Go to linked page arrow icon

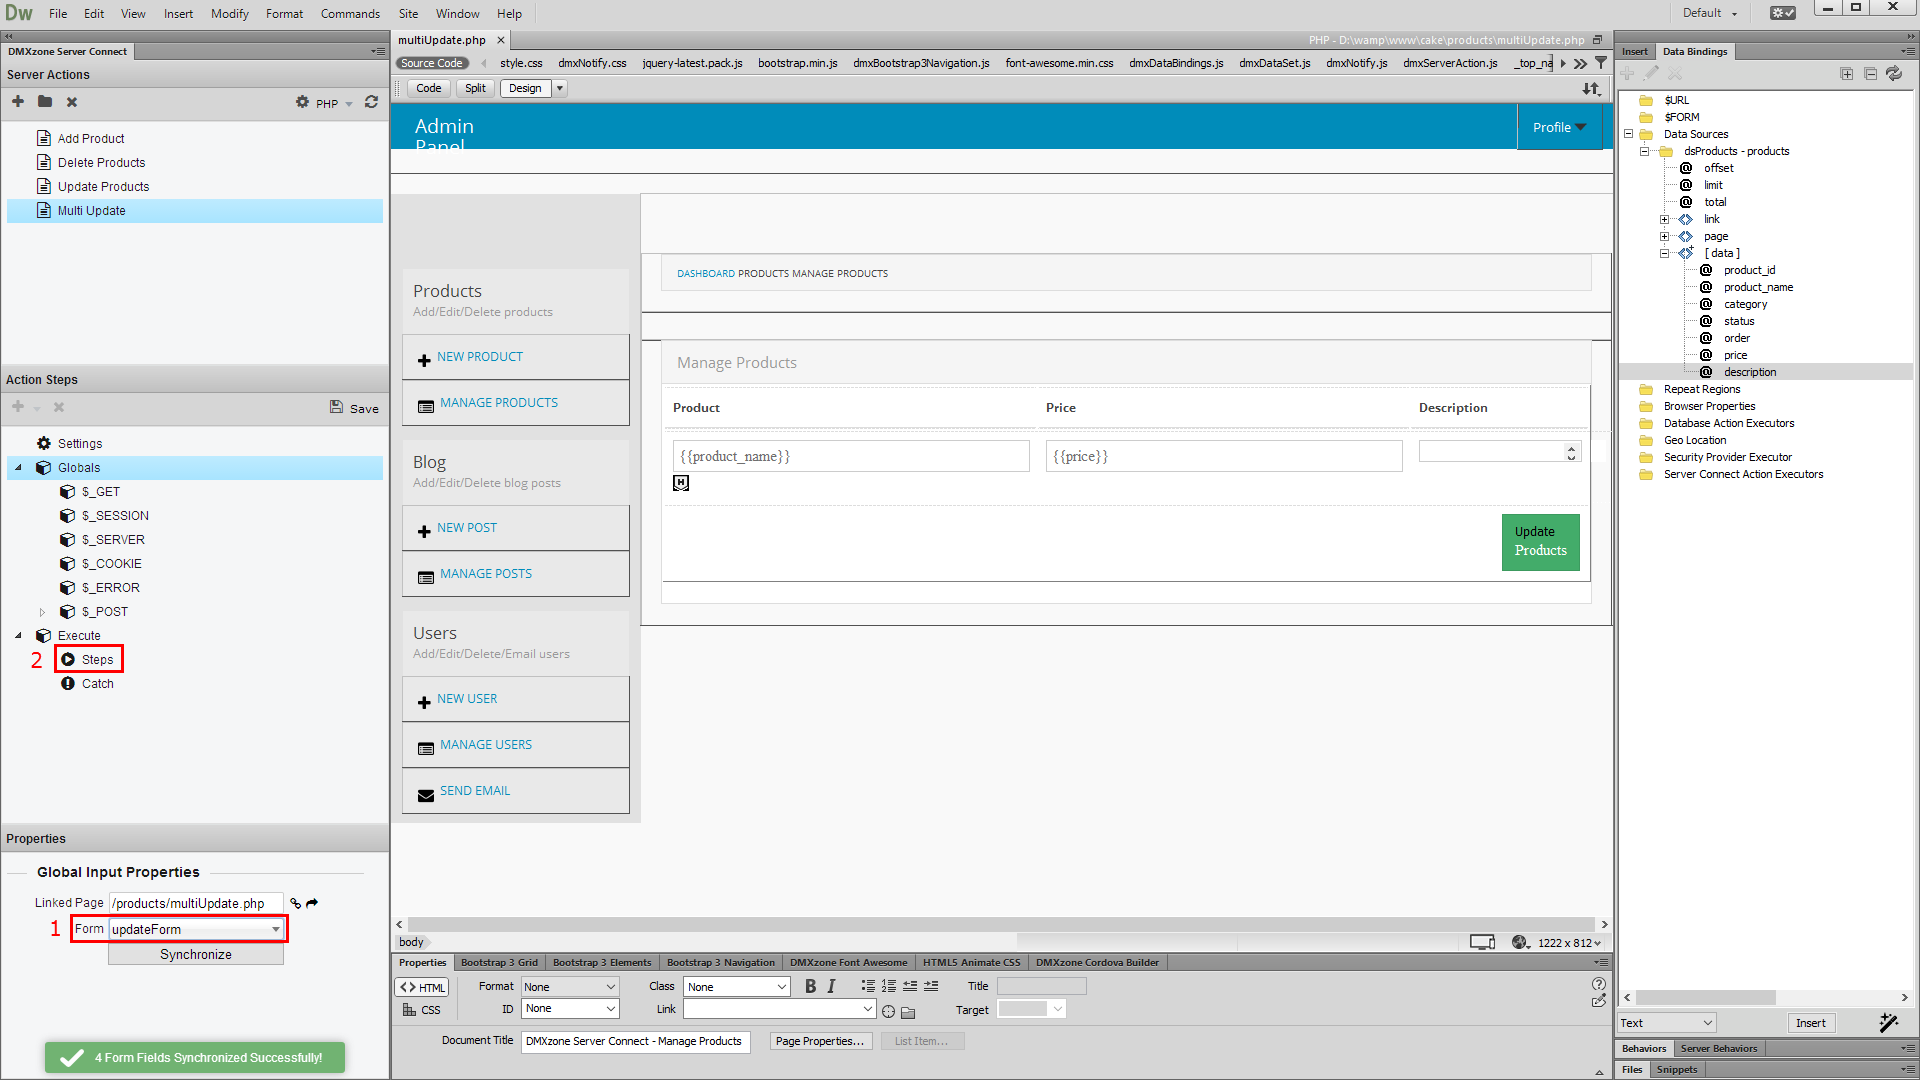click(x=312, y=903)
